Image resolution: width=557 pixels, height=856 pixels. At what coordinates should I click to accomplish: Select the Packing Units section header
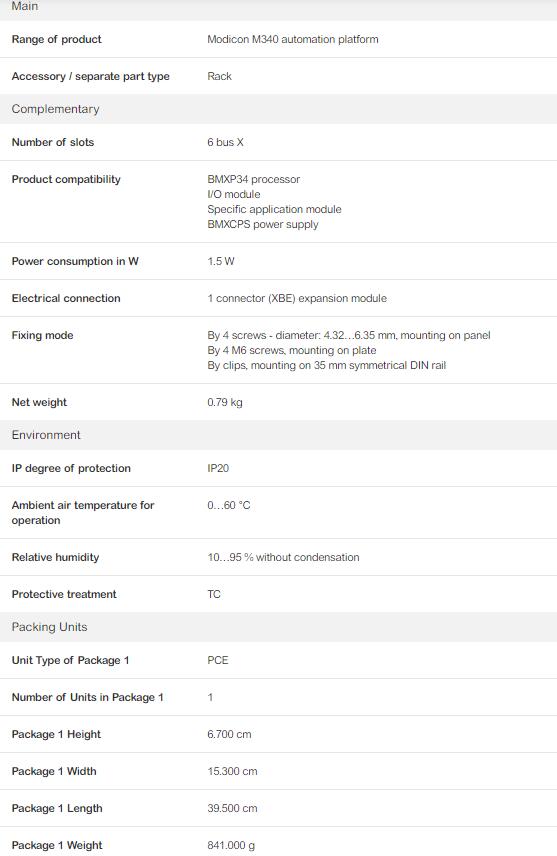278,627
